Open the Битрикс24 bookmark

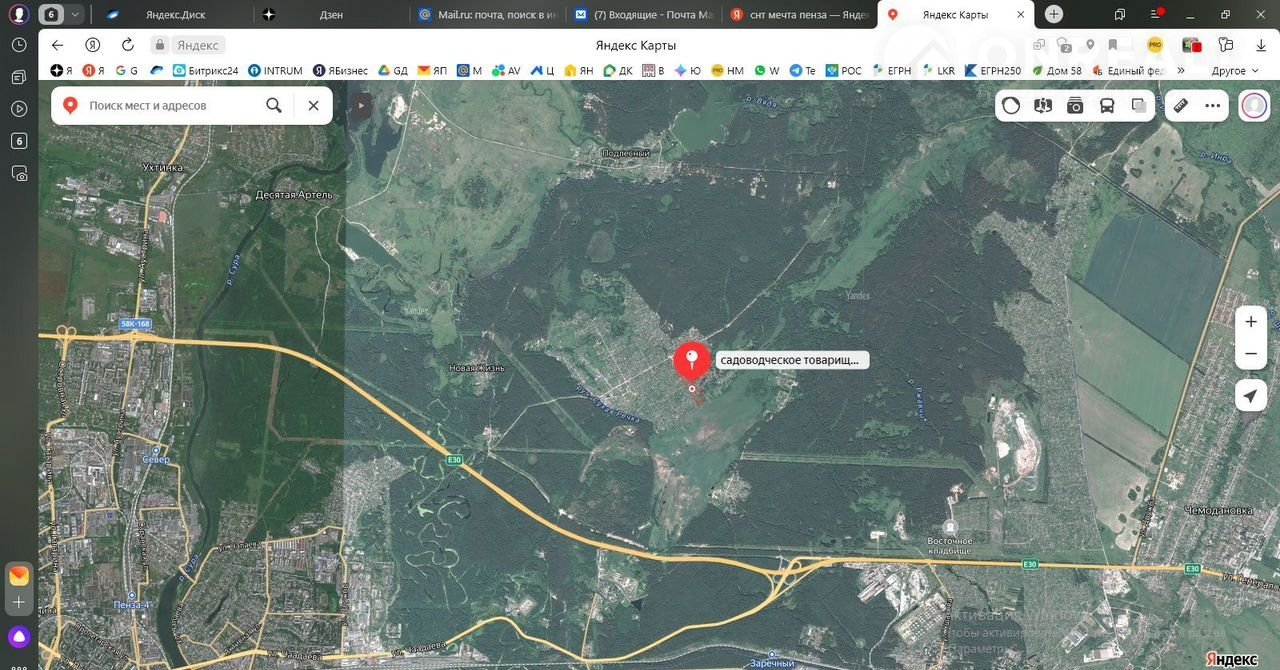(x=206, y=71)
